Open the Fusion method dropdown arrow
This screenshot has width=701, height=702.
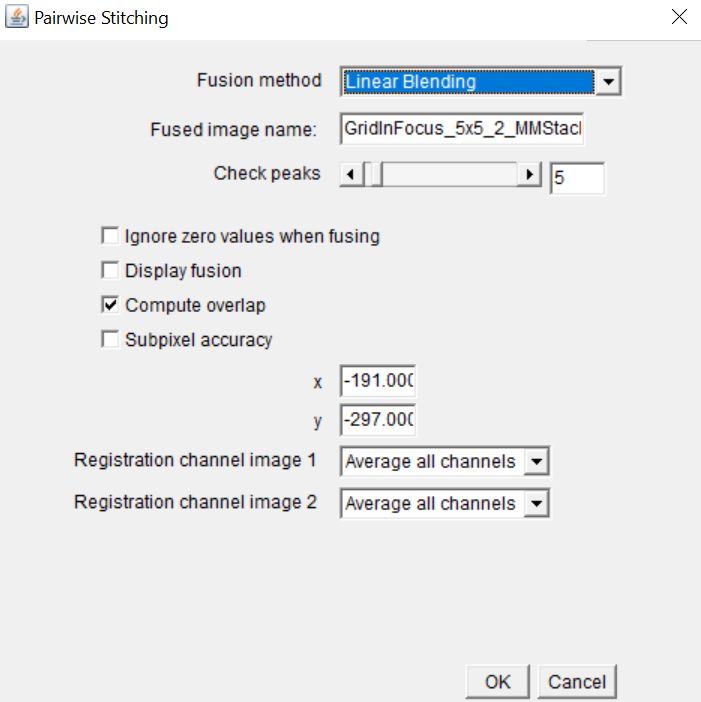[609, 81]
